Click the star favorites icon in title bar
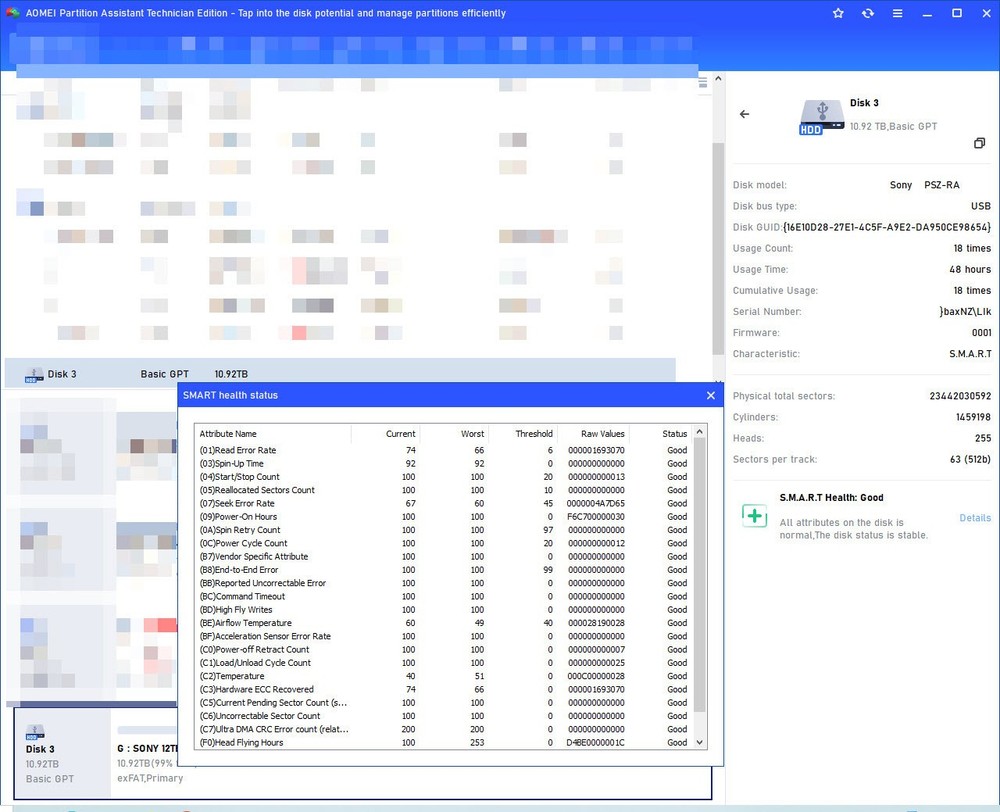 (838, 14)
